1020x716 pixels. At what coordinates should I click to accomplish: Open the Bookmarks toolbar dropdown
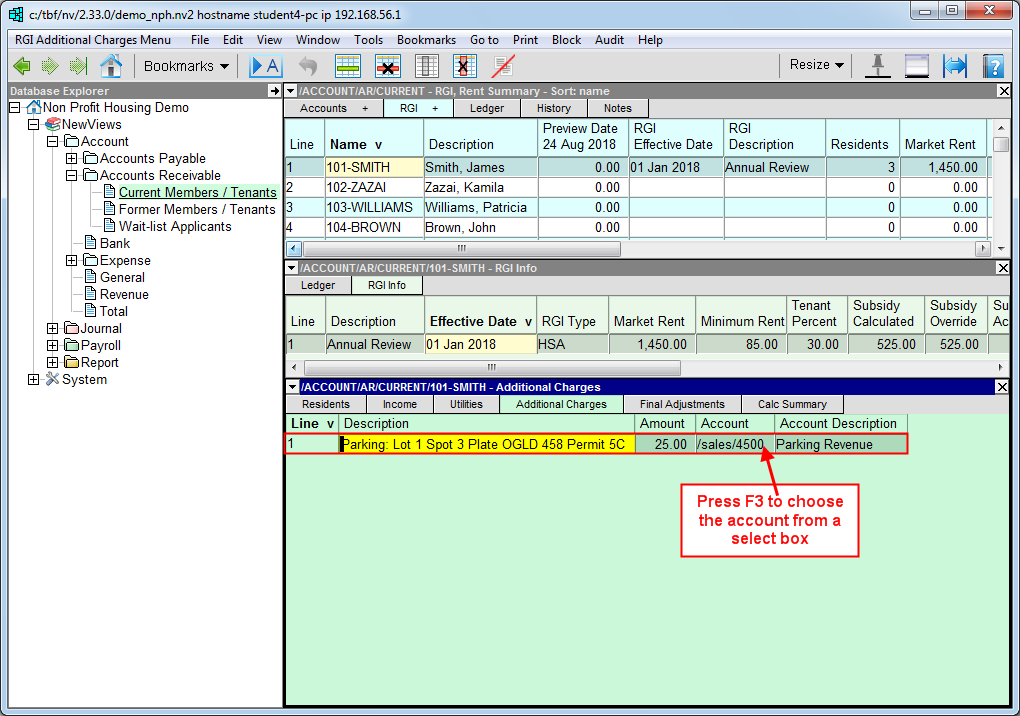tap(186, 66)
